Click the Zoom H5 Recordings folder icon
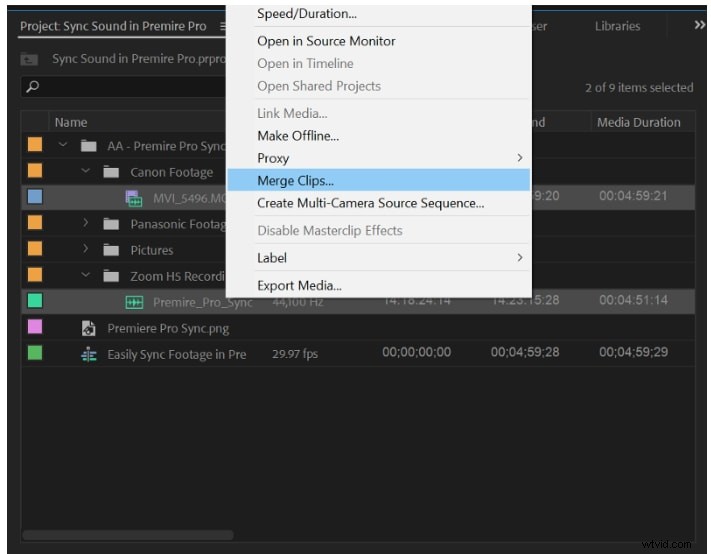The image size is (711, 554). 111,276
